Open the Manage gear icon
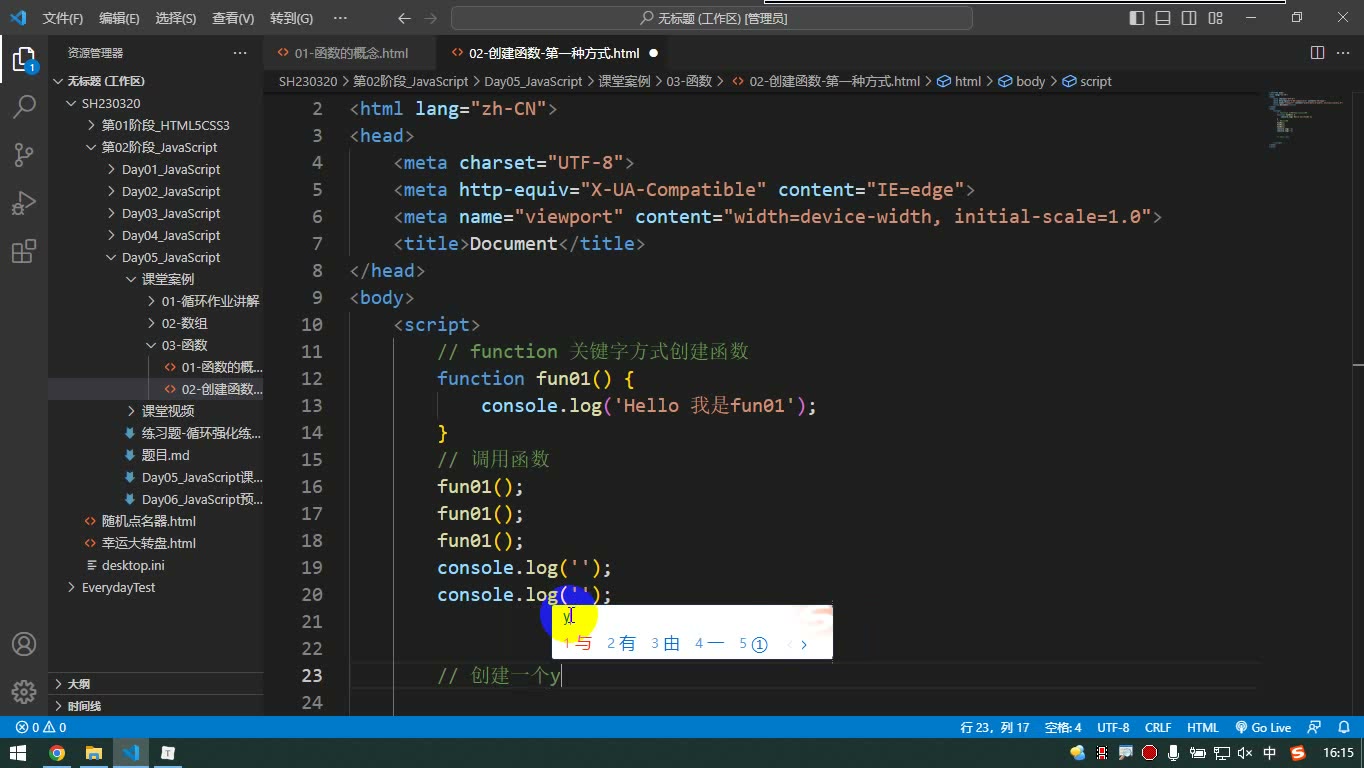 pos(23,692)
